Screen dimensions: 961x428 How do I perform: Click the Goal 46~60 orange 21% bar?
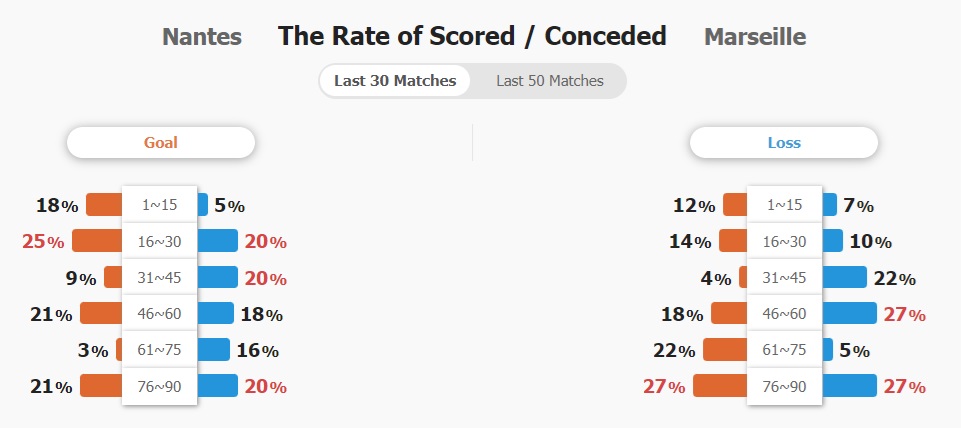(101, 313)
